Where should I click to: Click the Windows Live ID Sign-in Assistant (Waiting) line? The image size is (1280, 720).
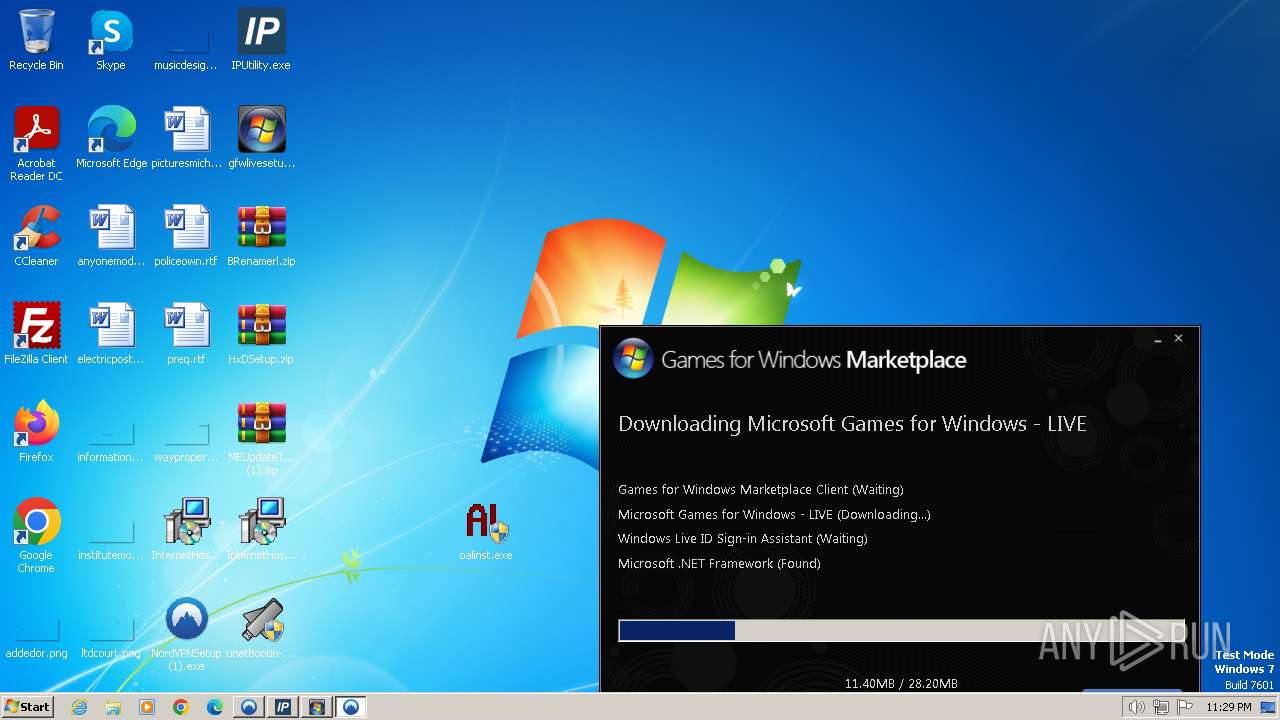743,539
